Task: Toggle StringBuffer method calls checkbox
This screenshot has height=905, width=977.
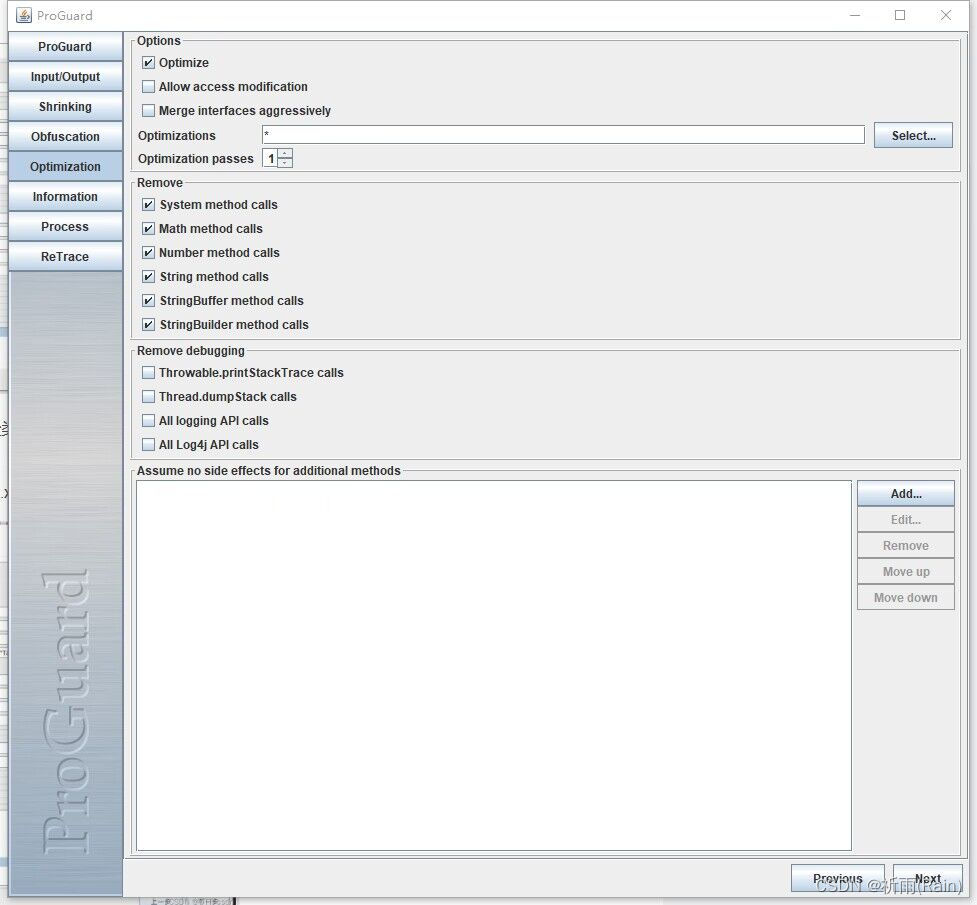Action: tap(148, 300)
